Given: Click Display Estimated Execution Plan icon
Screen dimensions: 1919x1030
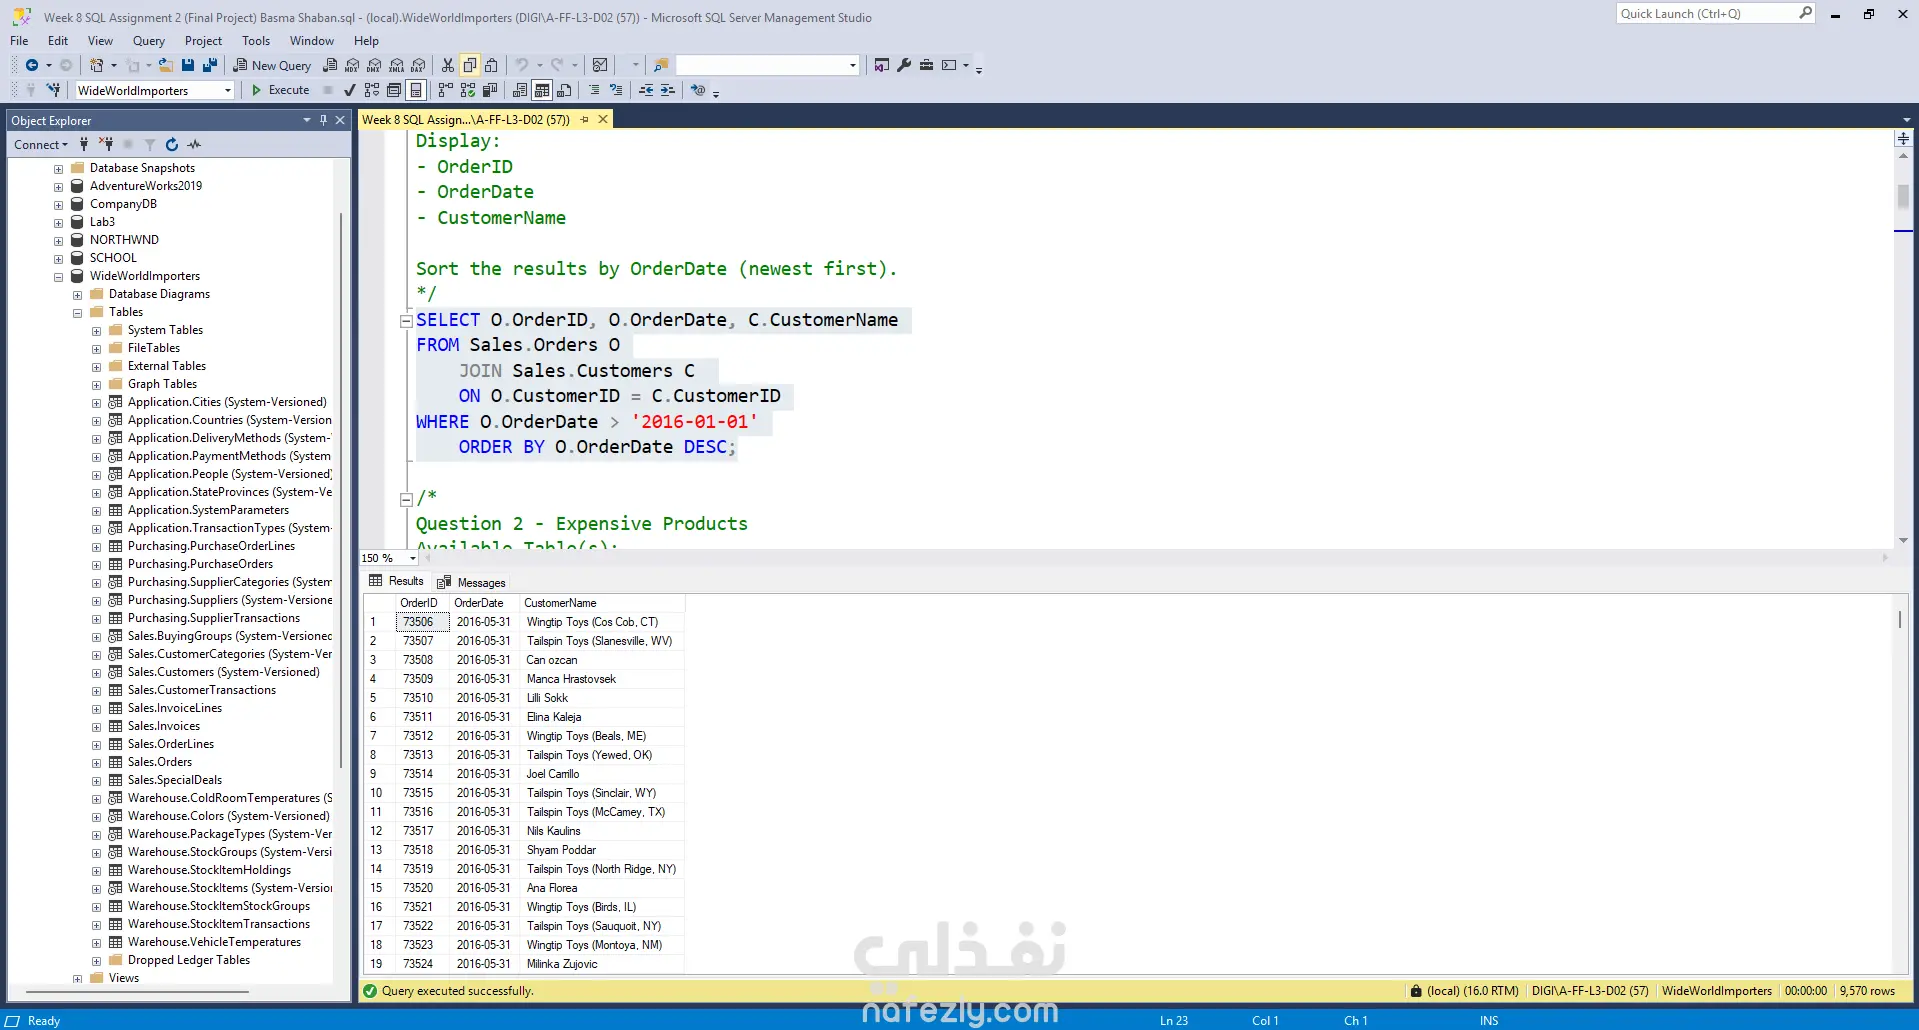Looking at the screenshot, I should point(372,90).
